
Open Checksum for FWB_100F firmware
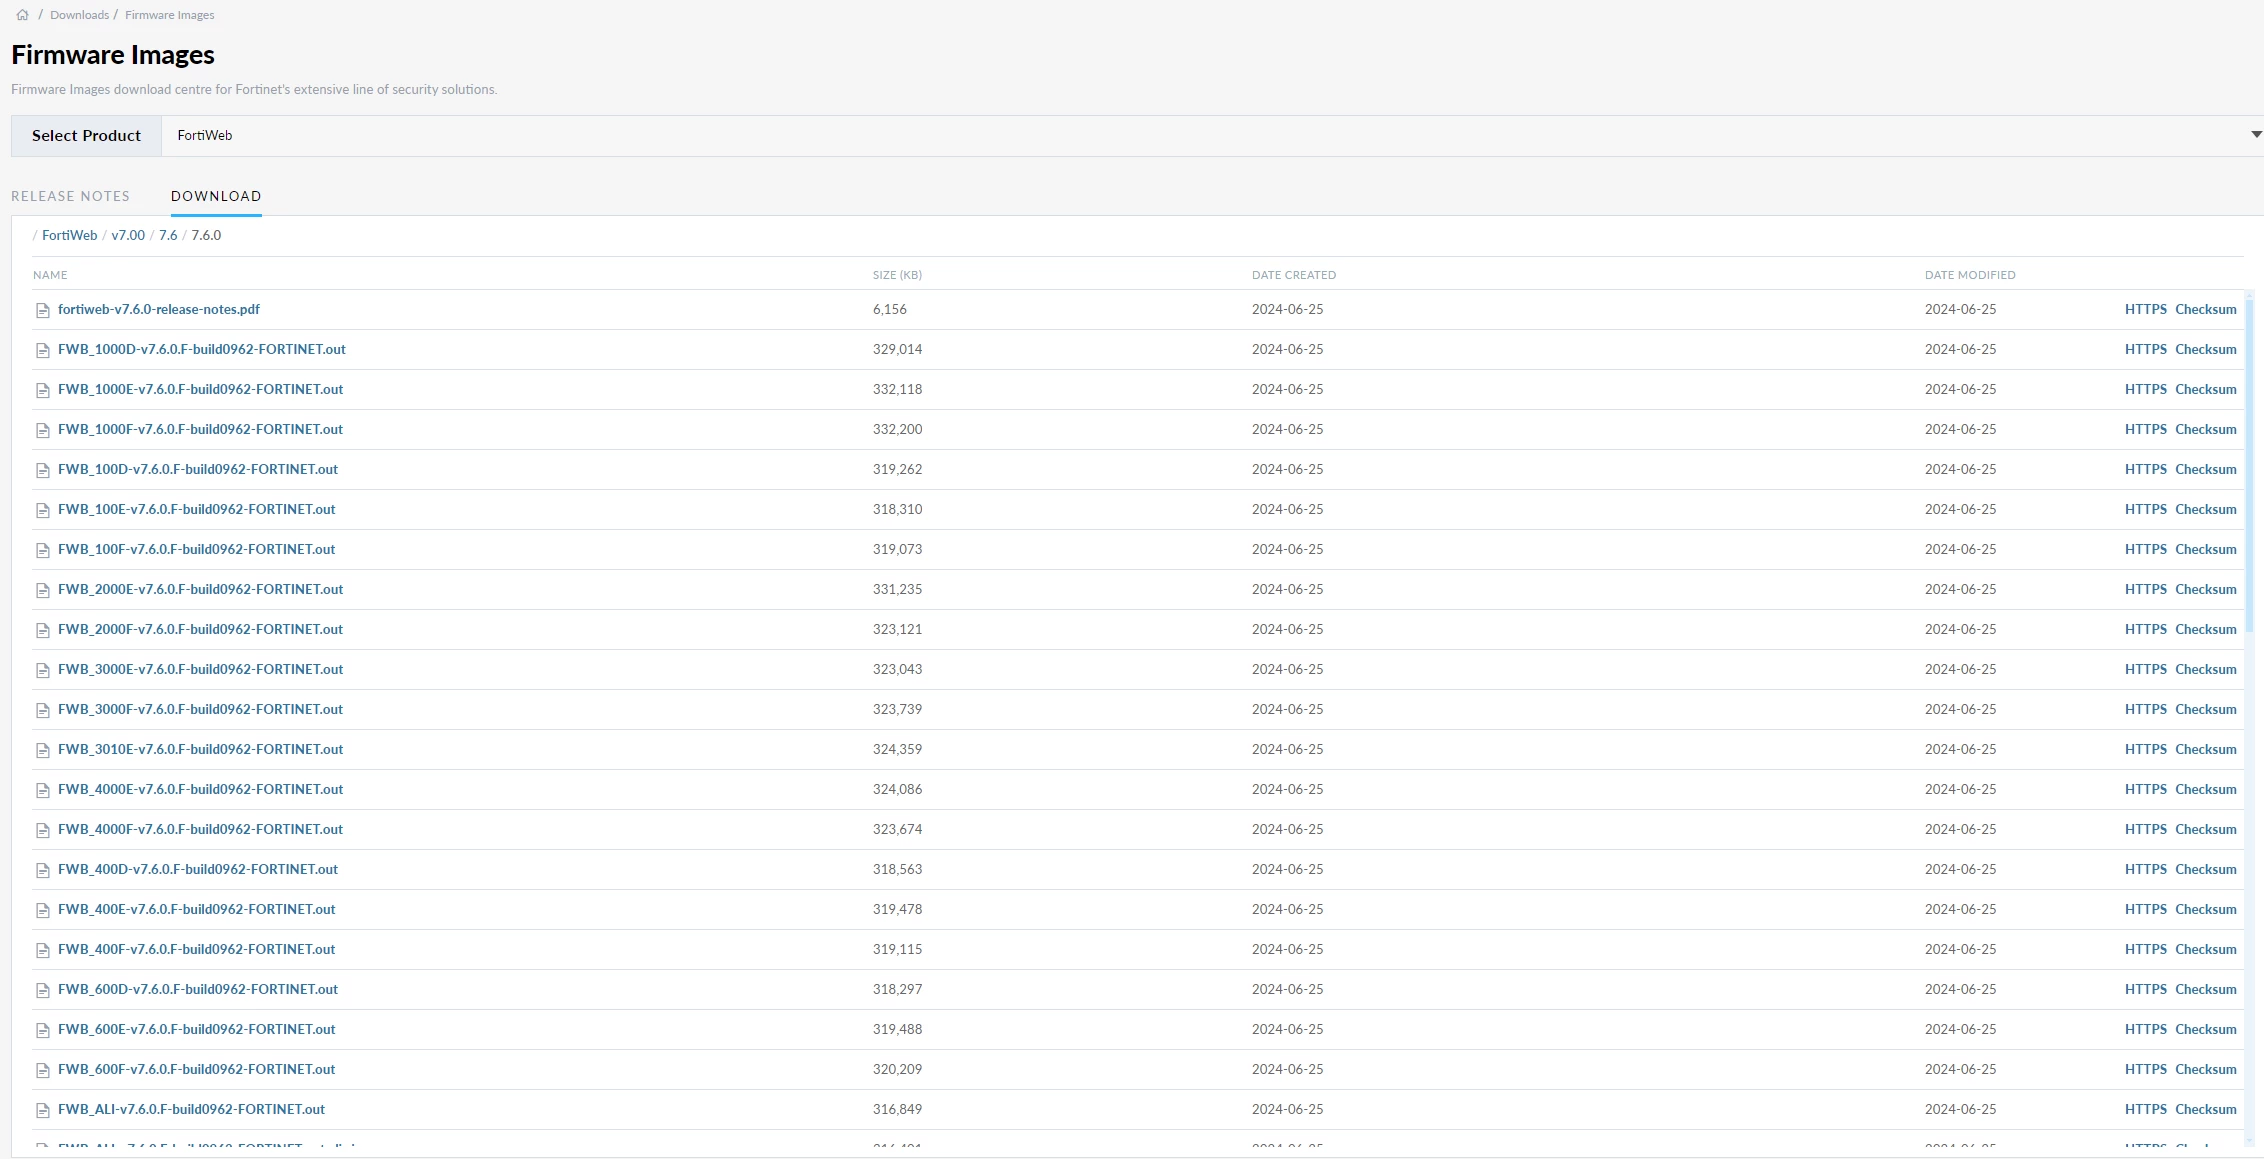[x=2206, y=549]
